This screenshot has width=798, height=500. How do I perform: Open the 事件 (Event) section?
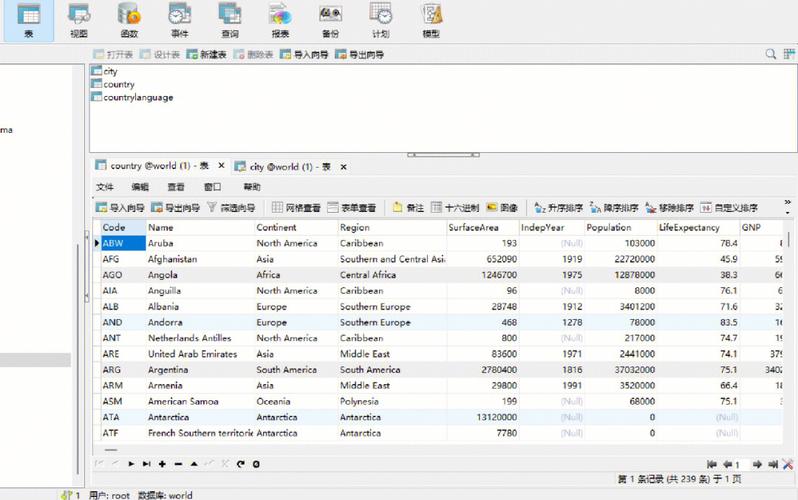pyautogui.click(x=179, y=20)
